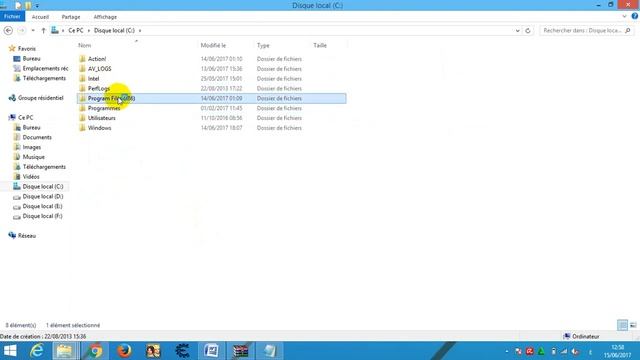Open Groupe résidentiel in navigation pane

(x=40, y=98)
